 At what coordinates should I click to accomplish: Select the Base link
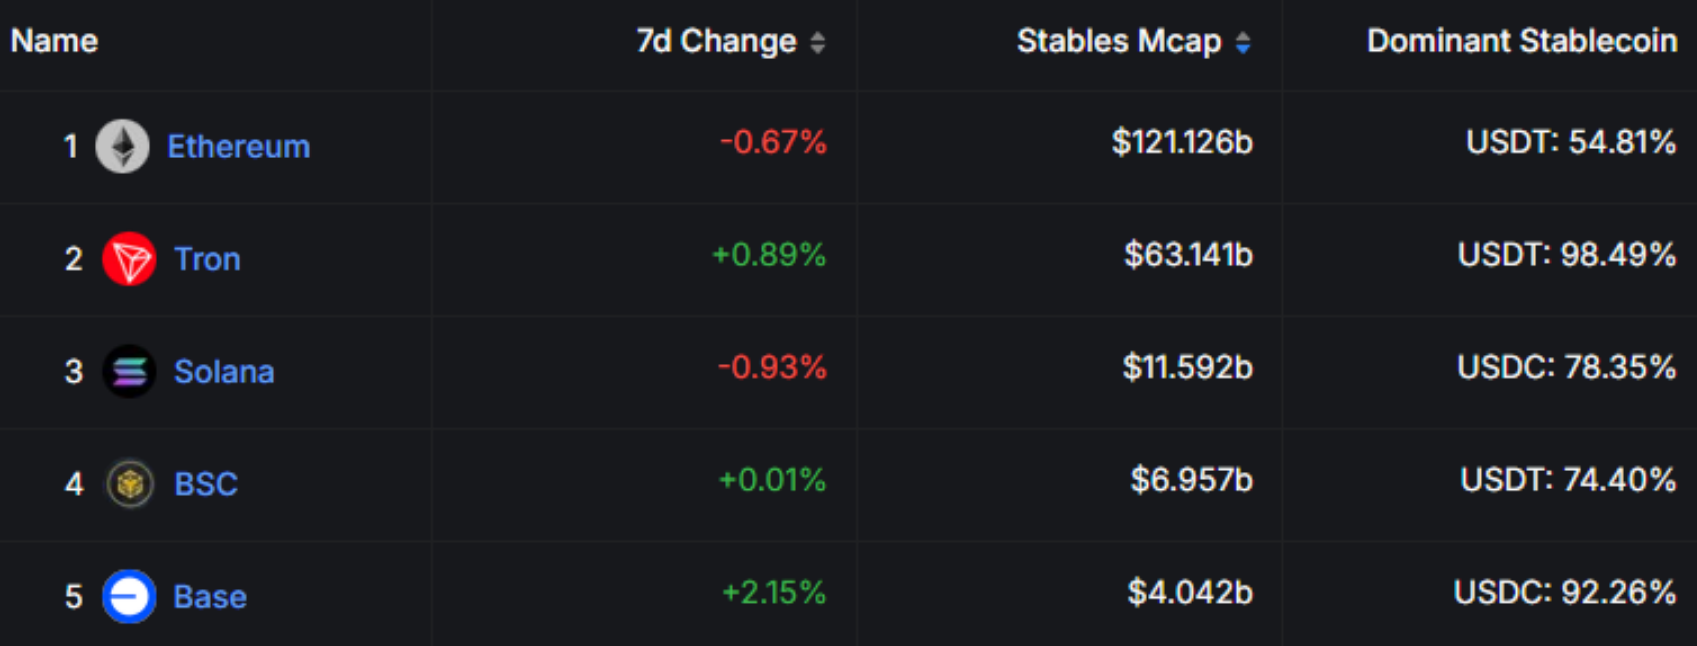click(x=210, y=596)
